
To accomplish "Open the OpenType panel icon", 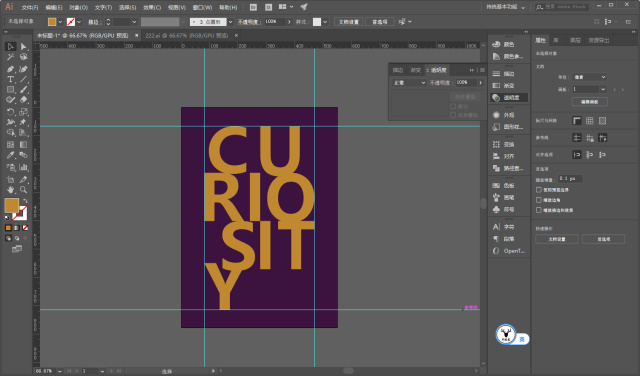I will click(509, 251).
